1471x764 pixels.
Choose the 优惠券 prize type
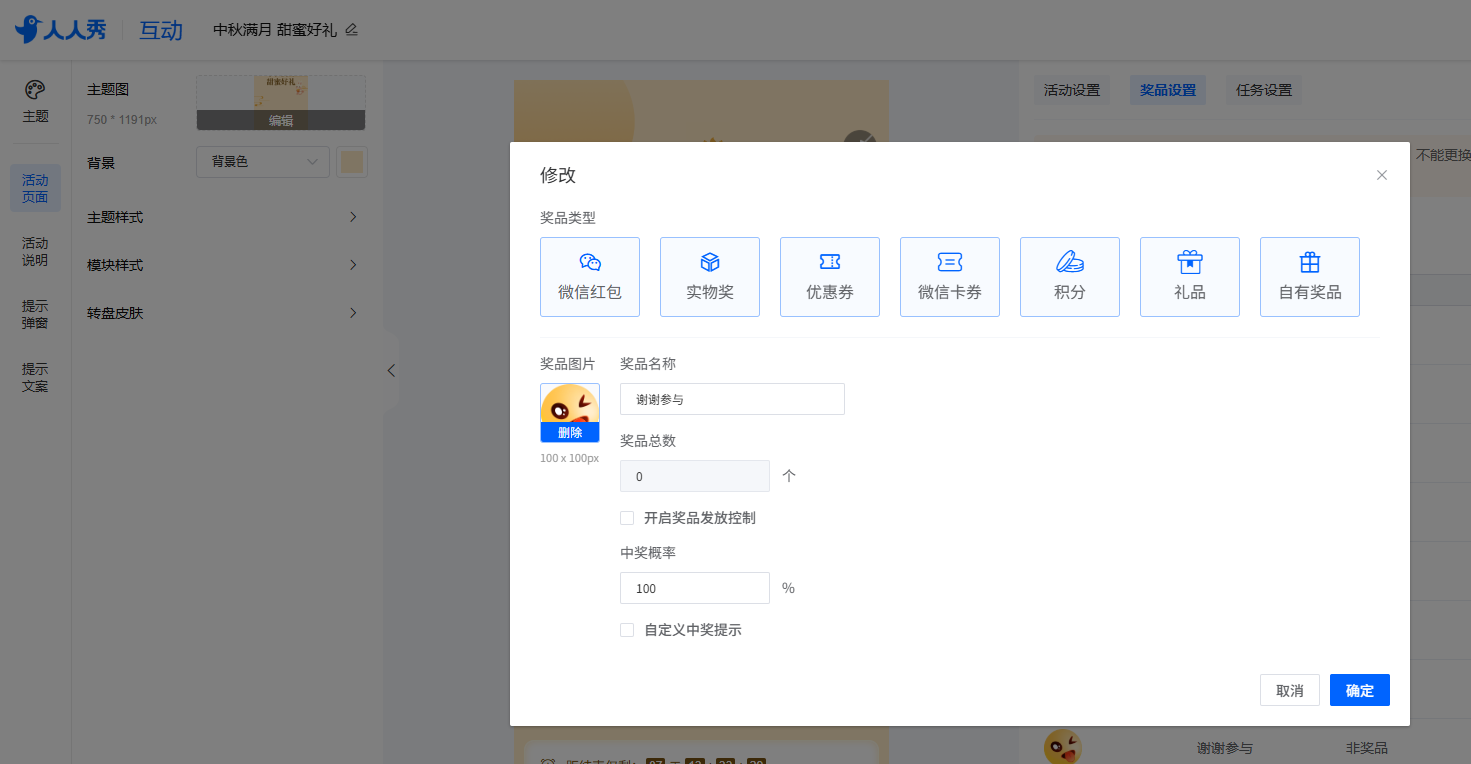(x=830, y=277)
